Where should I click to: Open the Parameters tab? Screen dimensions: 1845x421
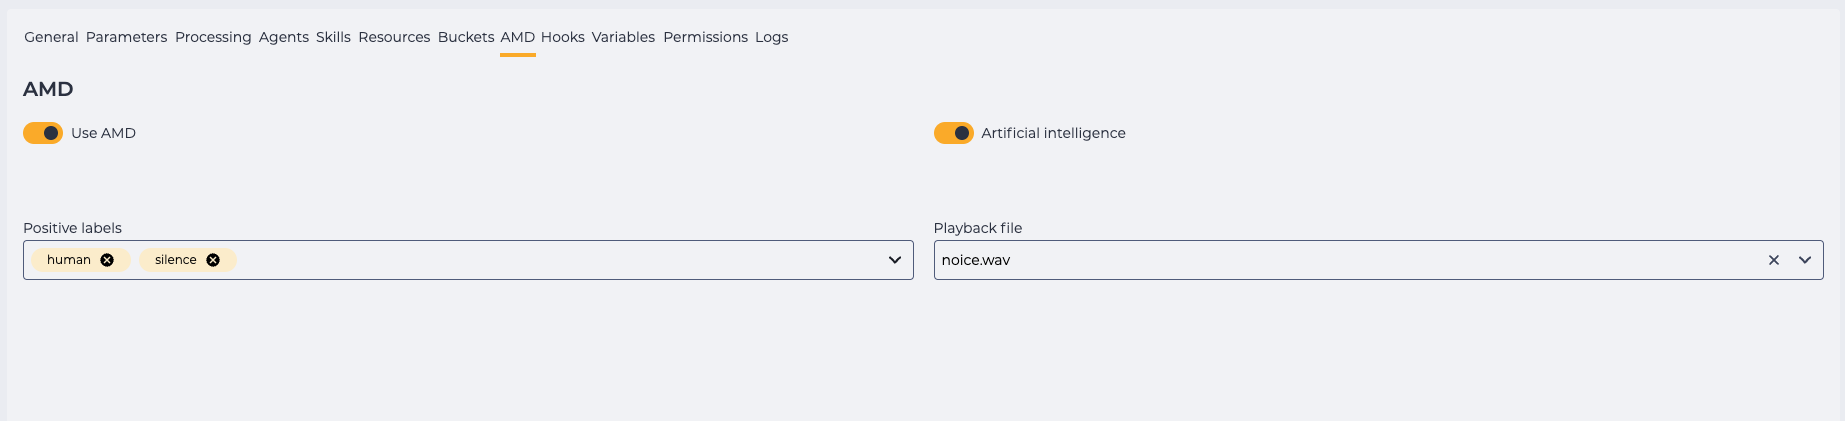tap(127, 37)
